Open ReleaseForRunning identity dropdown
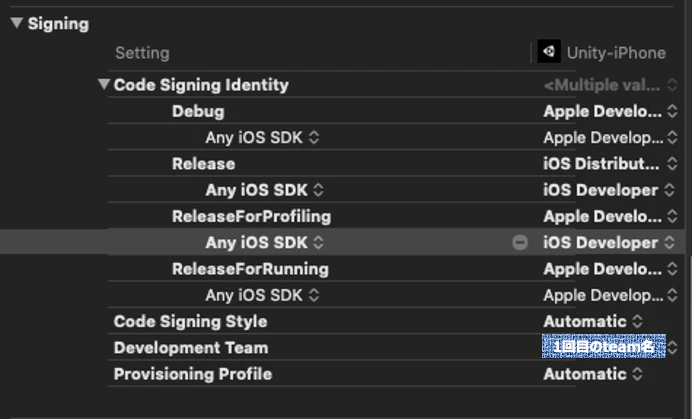The width and height of the screenshot is (692, 419). click(x=610, y=269)
